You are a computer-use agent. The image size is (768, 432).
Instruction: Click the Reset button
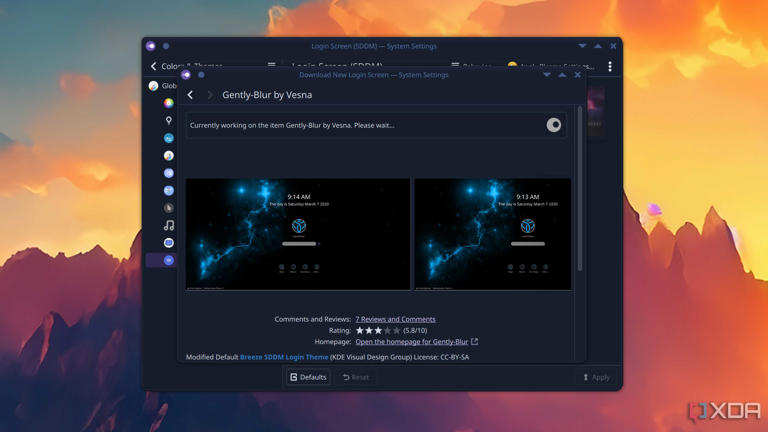(x=356, y=377)
